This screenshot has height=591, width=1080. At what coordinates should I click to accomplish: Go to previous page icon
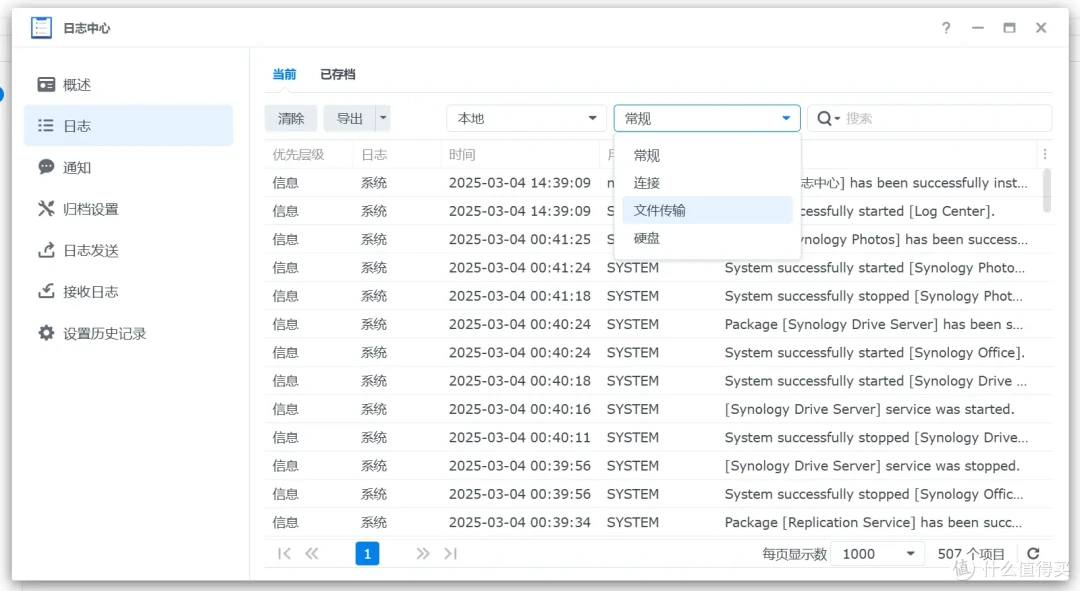(312, 554)
